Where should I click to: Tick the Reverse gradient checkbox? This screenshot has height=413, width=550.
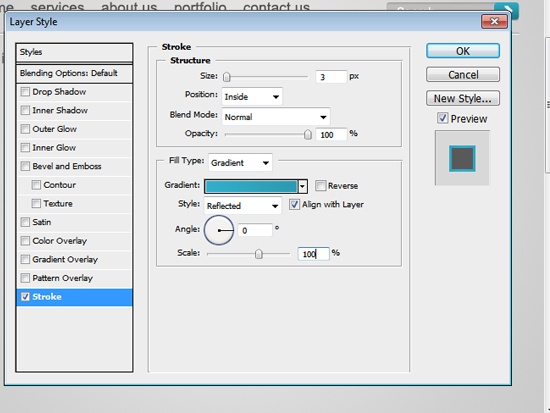[321, 186]
